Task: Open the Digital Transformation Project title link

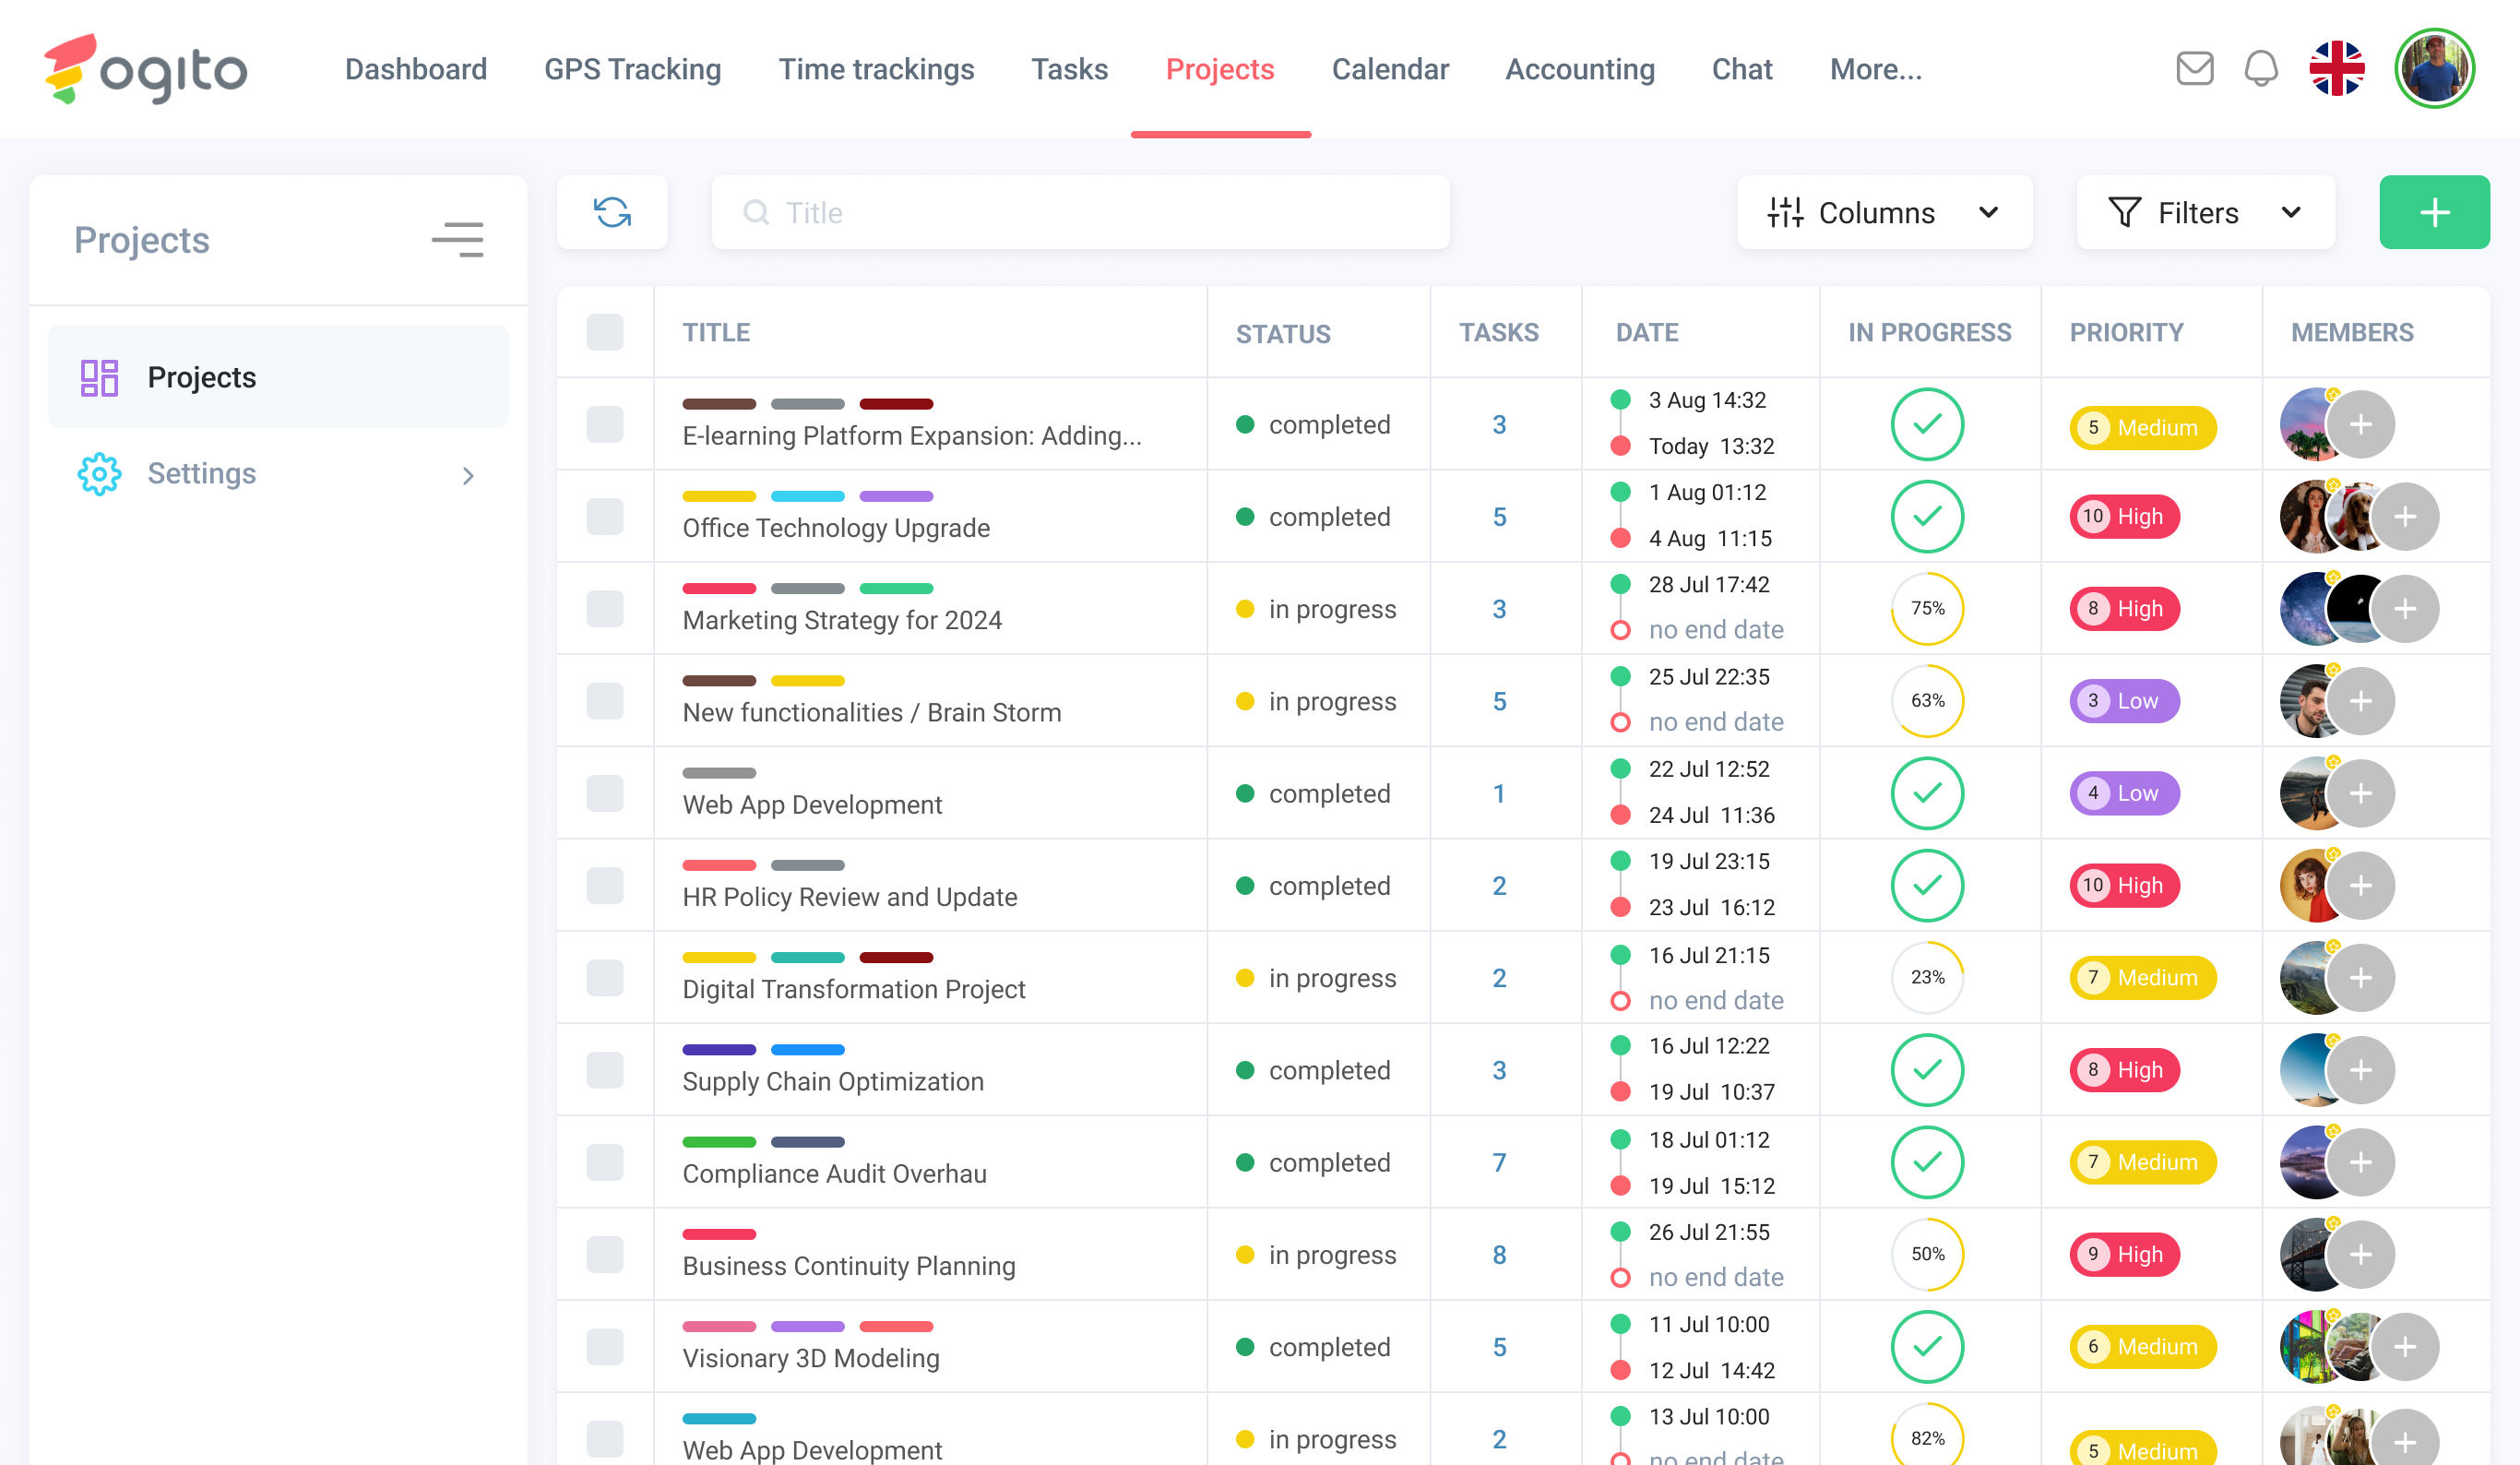Action: [853, 989]
